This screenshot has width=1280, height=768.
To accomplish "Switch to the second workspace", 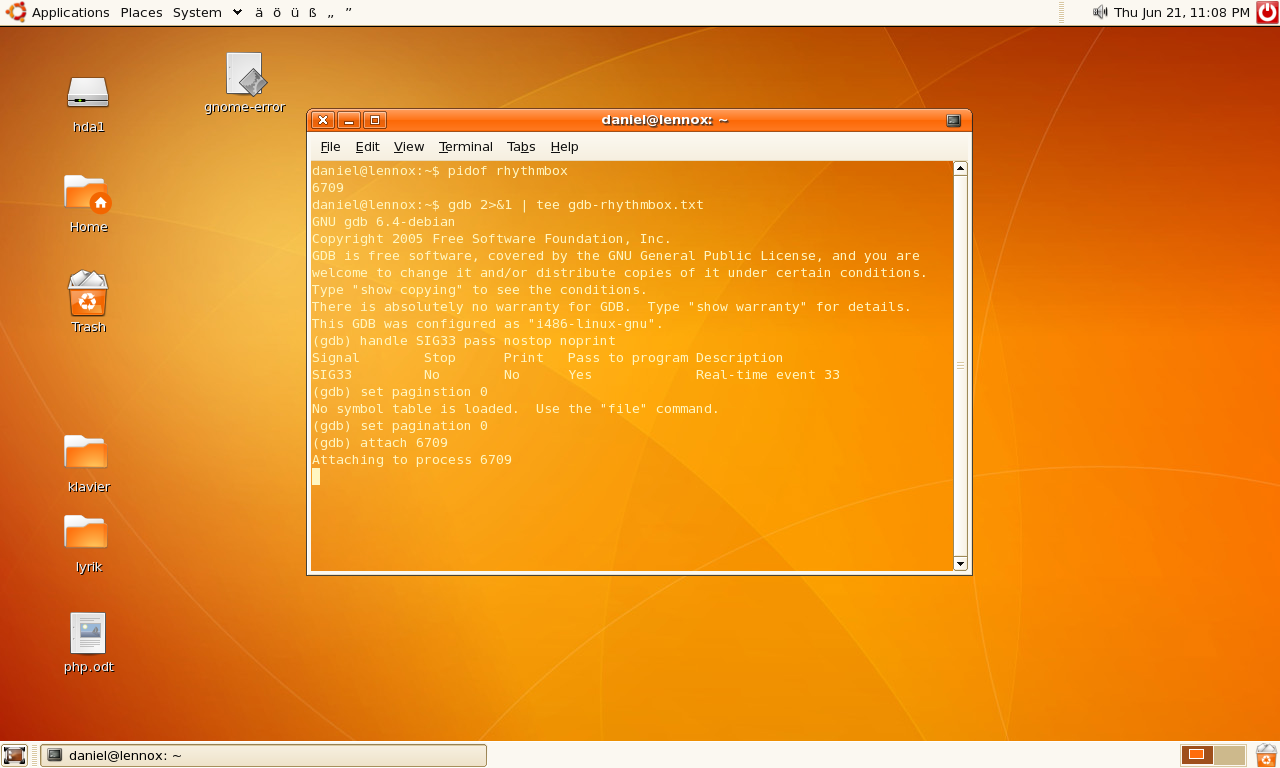I will pos(1230,755).
